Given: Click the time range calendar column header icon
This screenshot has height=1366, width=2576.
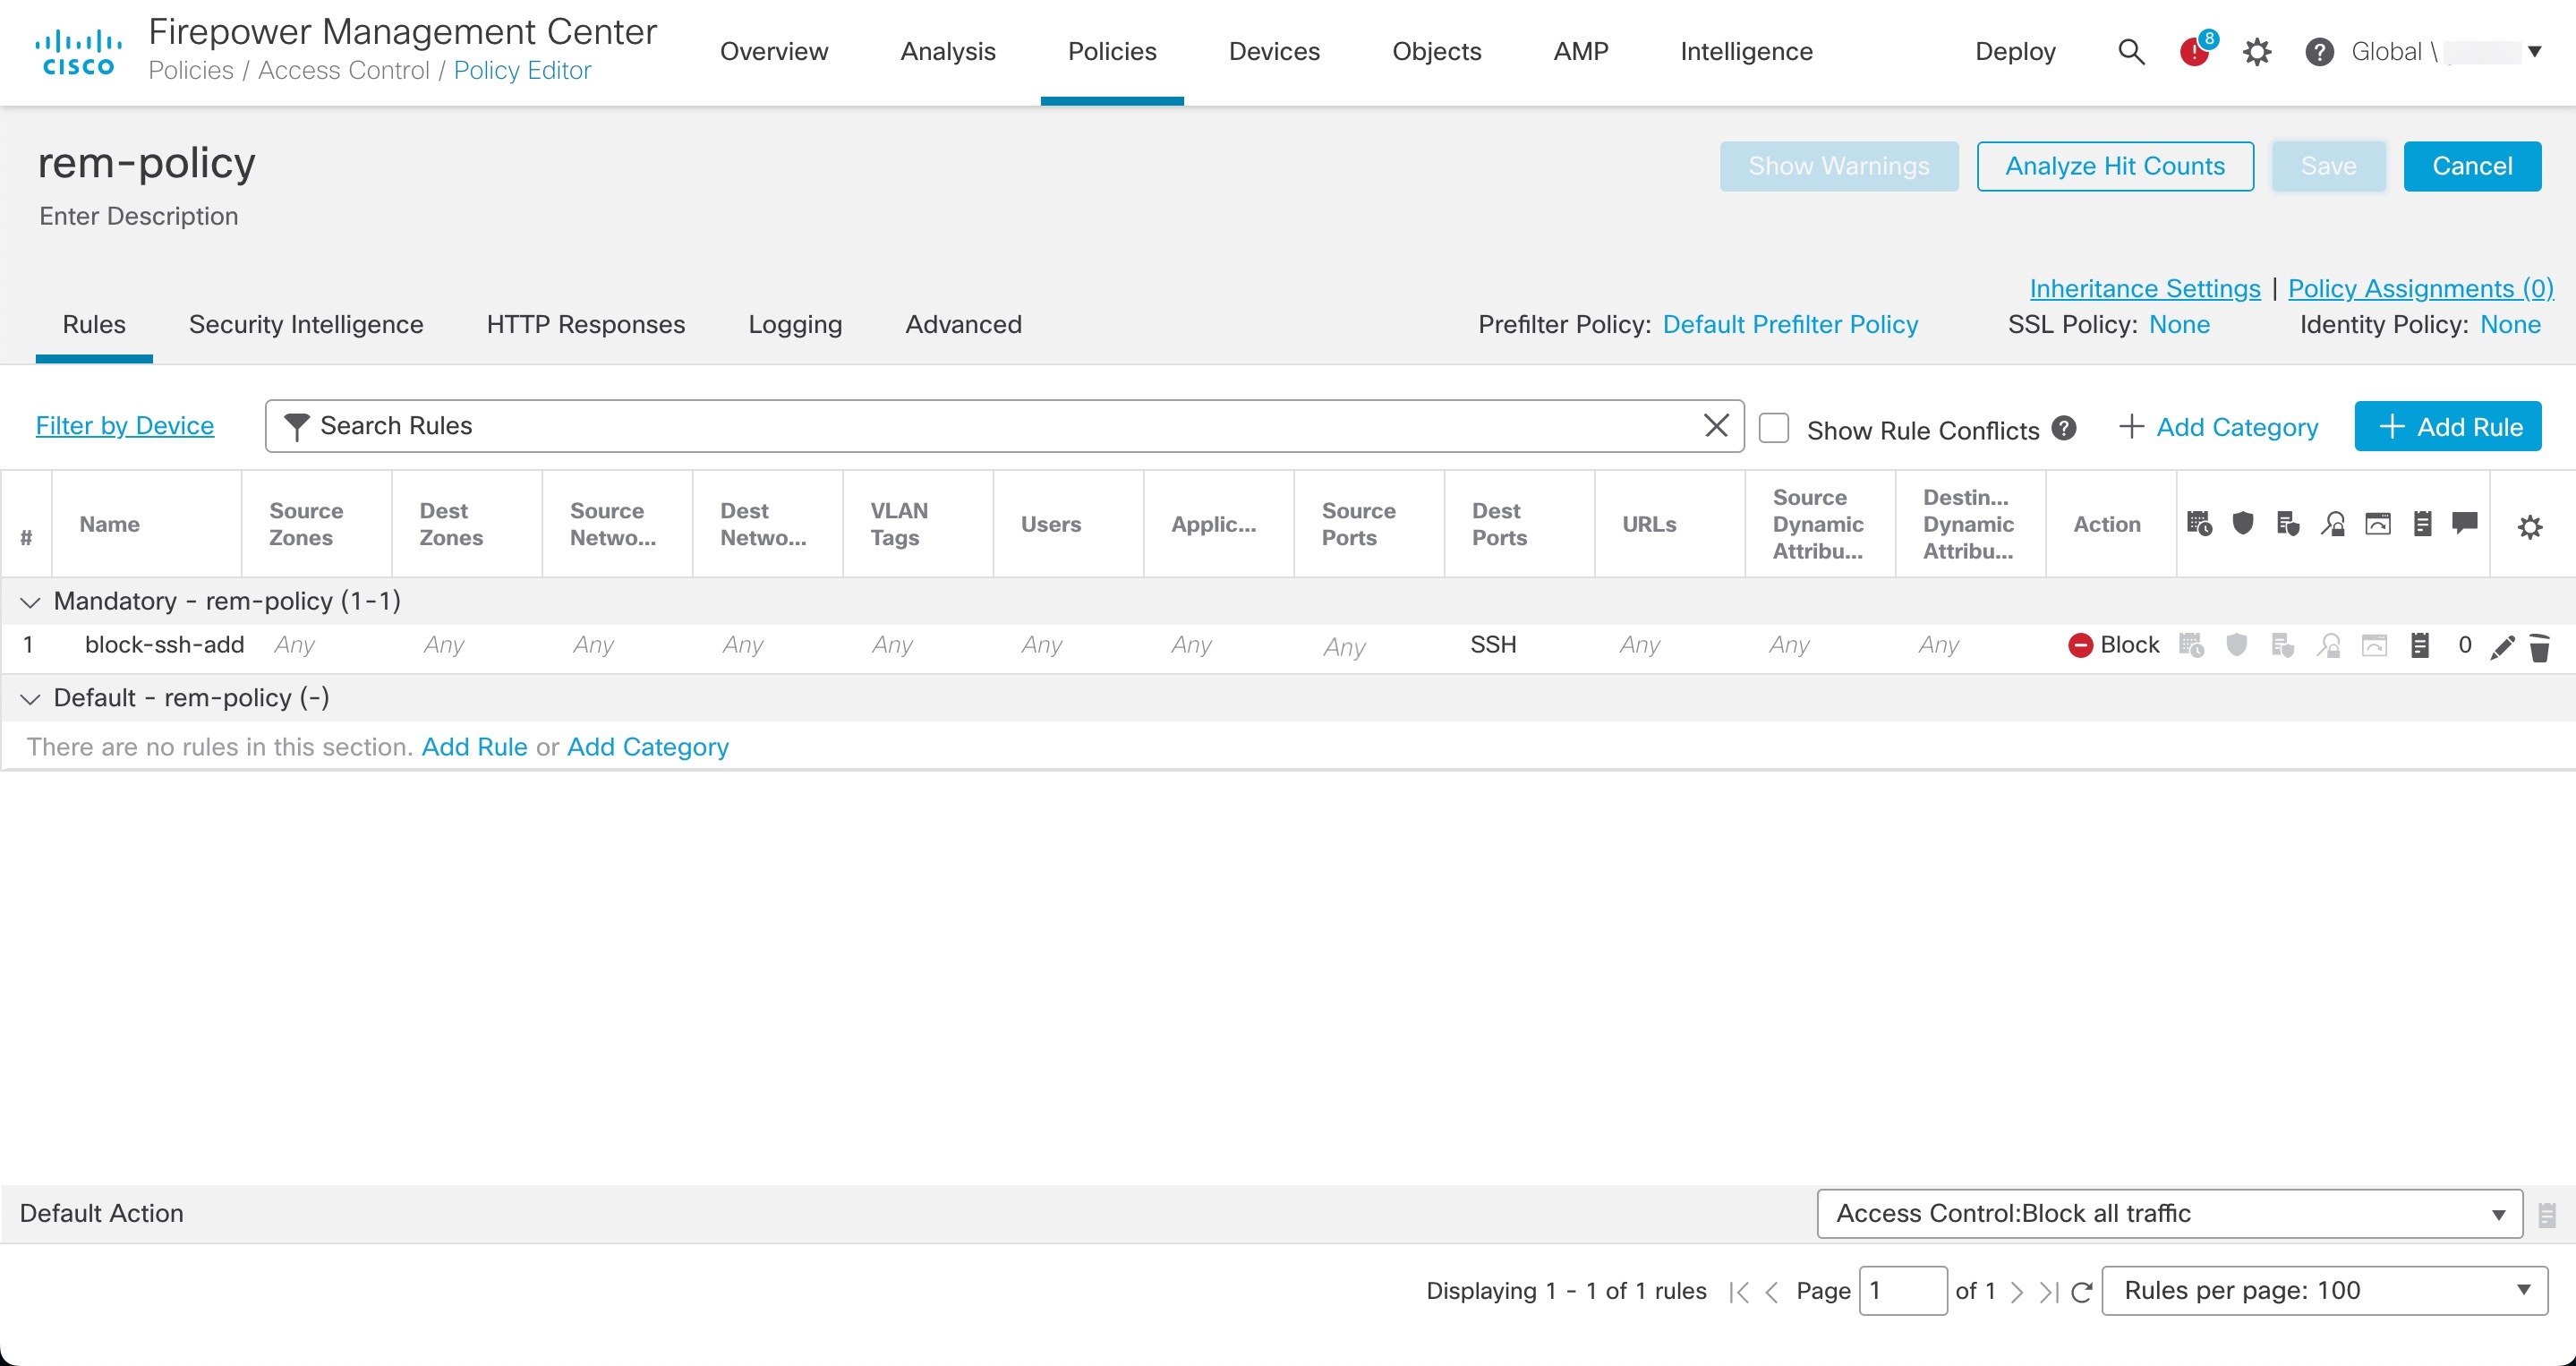Looking at the screenshot, I should pyautogui.click(x=2199, y=522).
